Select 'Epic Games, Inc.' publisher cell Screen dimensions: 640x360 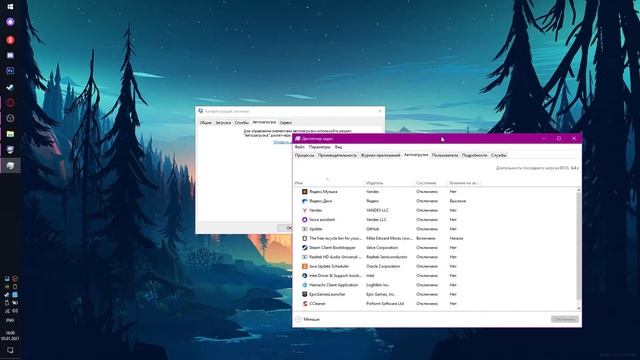(x=380, y=294)
